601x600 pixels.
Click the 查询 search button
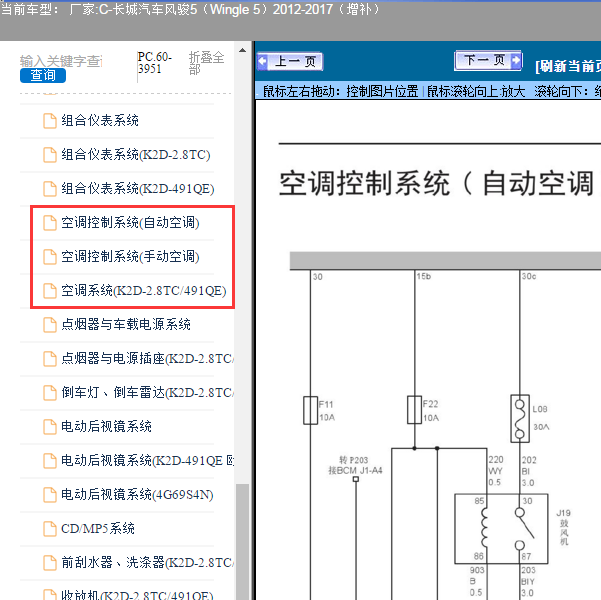tap(43, 75)
